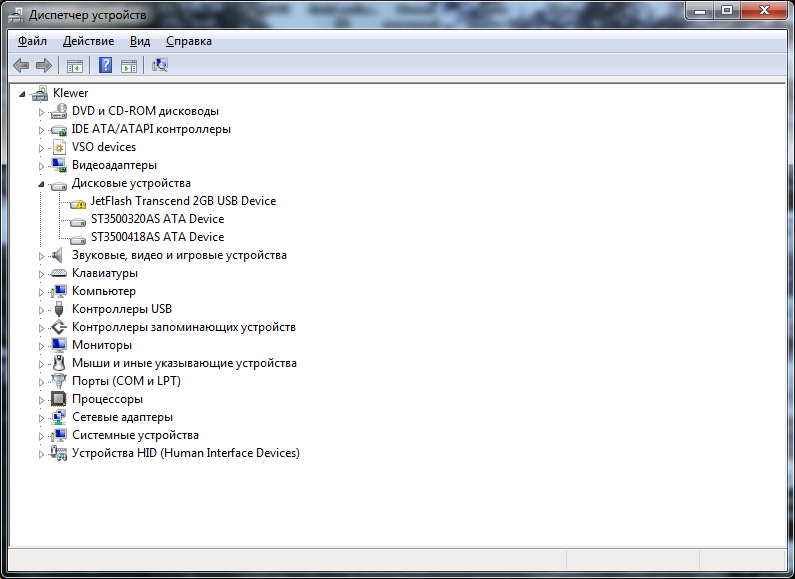Expand the Процессоры node
Viewport: 795px width, 579px height.
(x=41, y=400)
